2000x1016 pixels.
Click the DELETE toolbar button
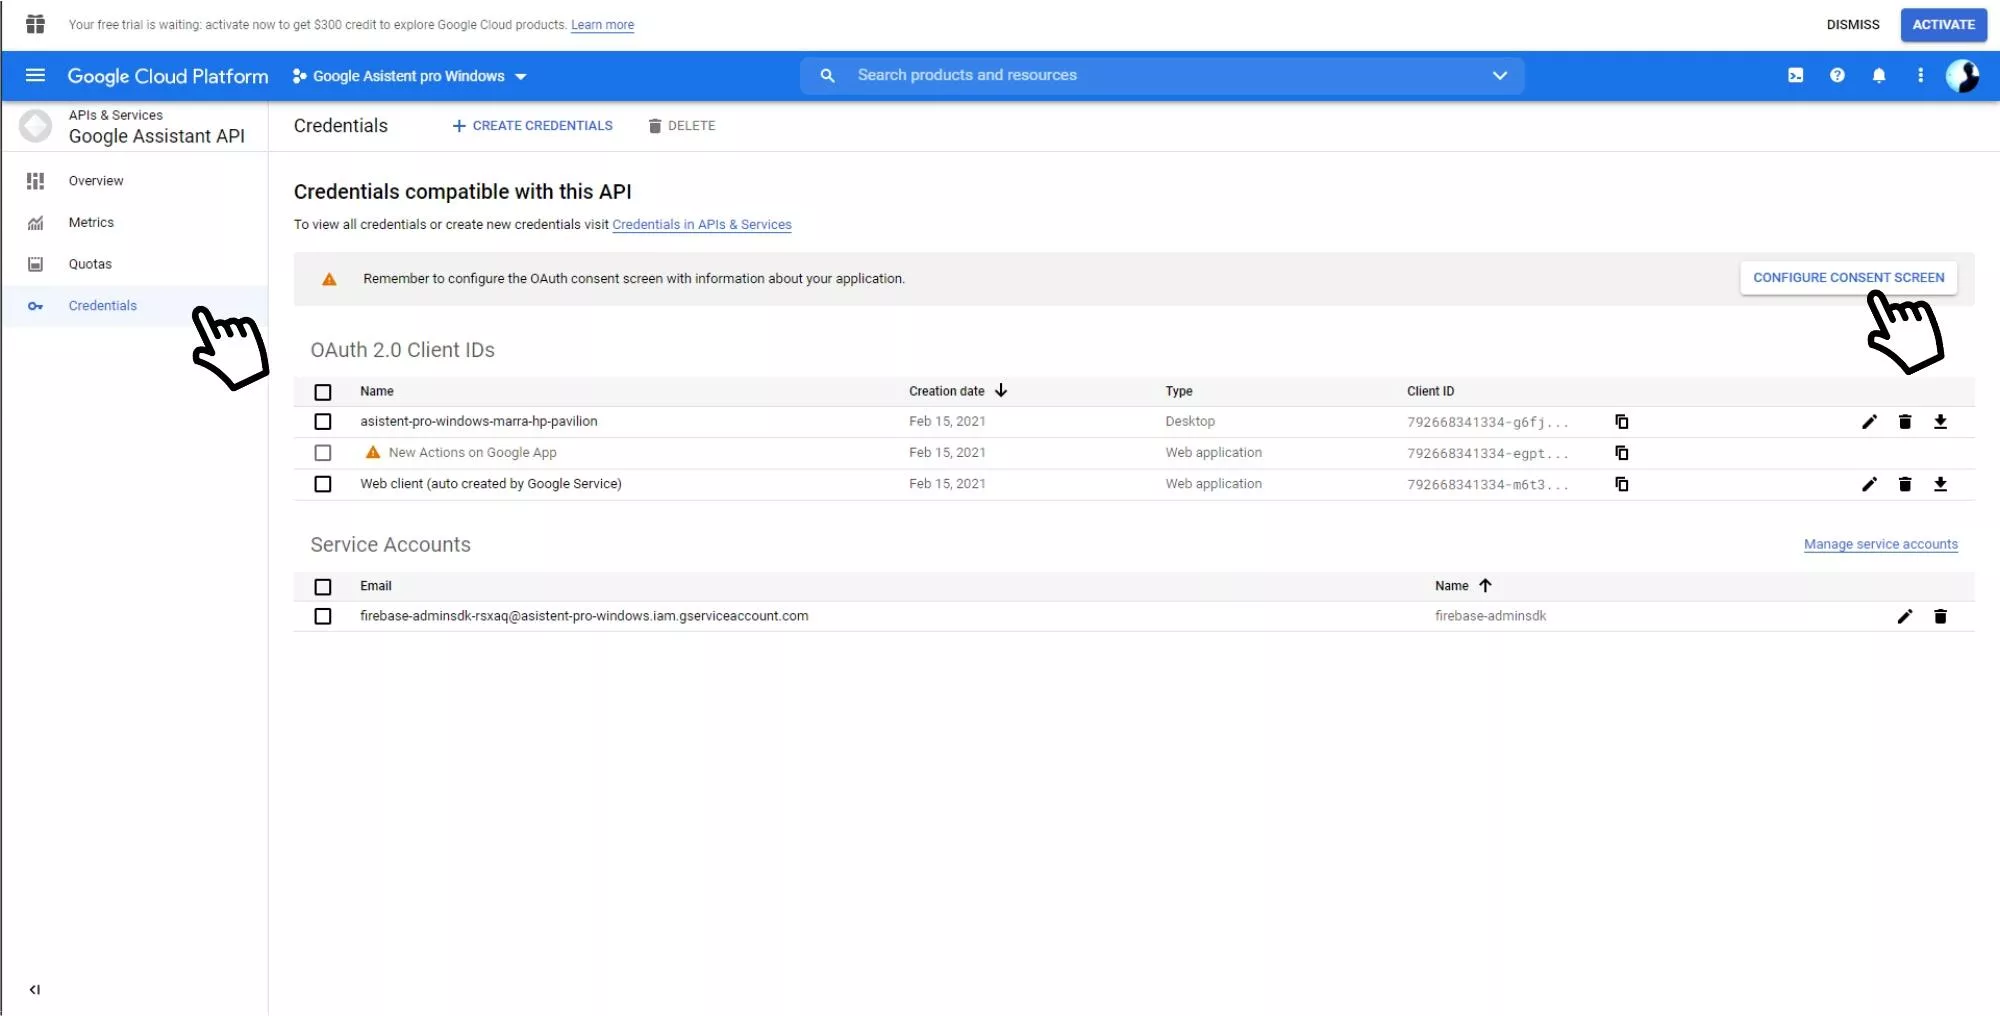682,126
